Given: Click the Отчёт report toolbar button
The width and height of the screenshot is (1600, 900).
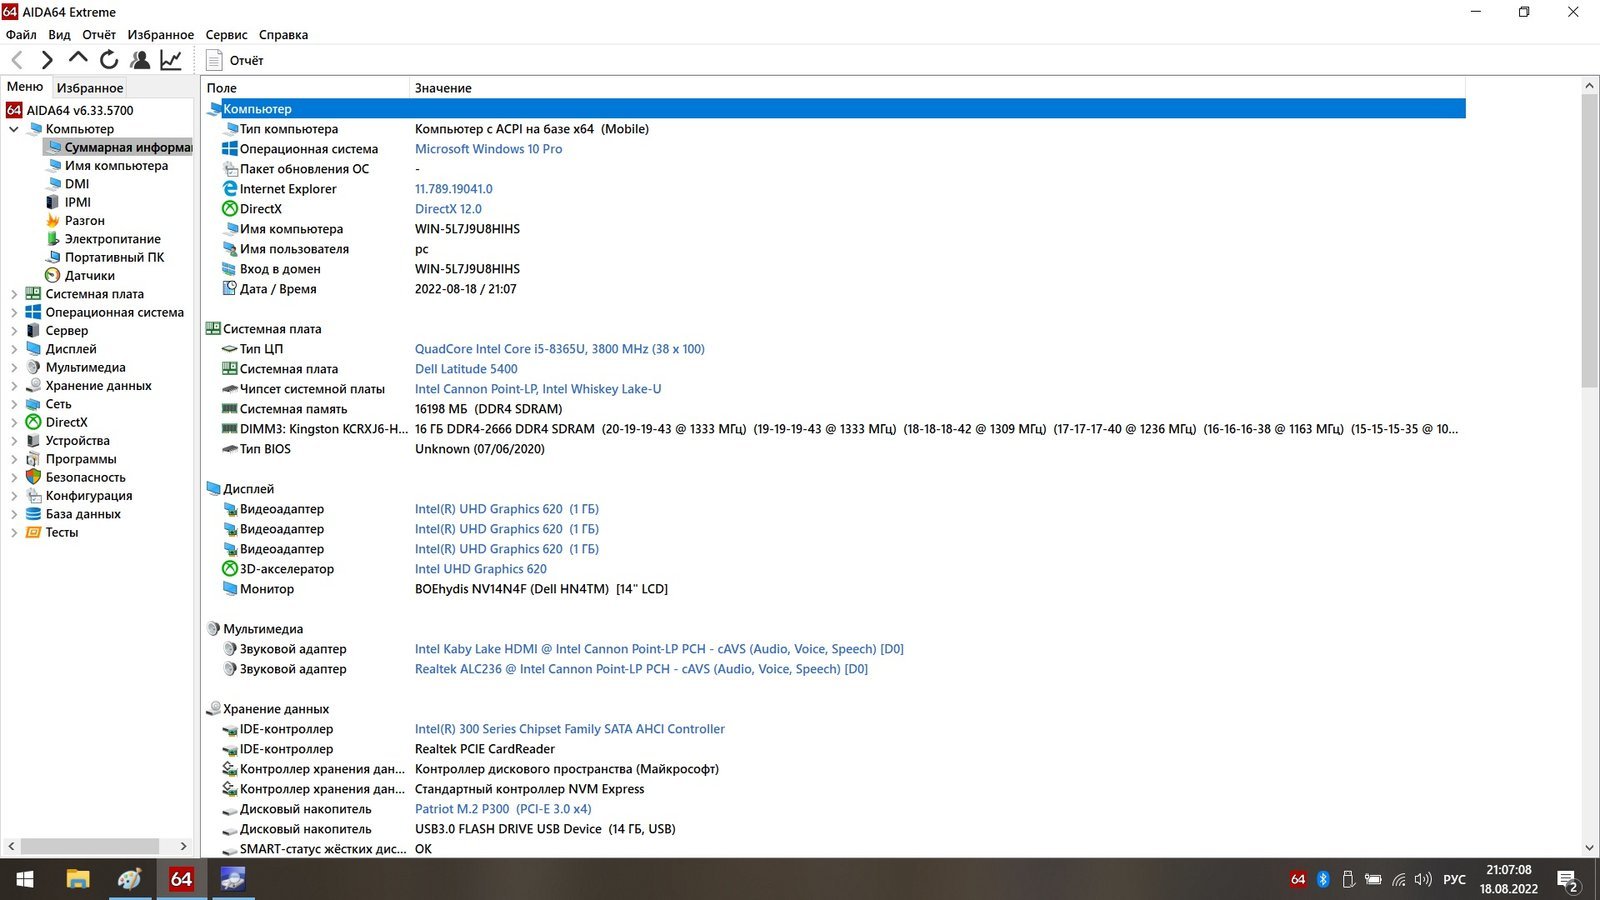Looking at the screenshot, I should tap(235, 61).
